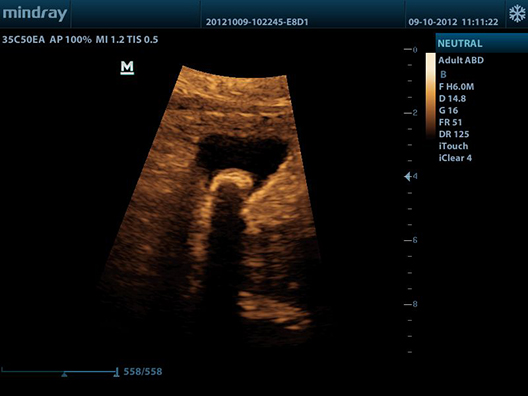Screen dimensions: 528x396
Task: Click the F H6.0M frequency parameter
Action: point(456,87)
